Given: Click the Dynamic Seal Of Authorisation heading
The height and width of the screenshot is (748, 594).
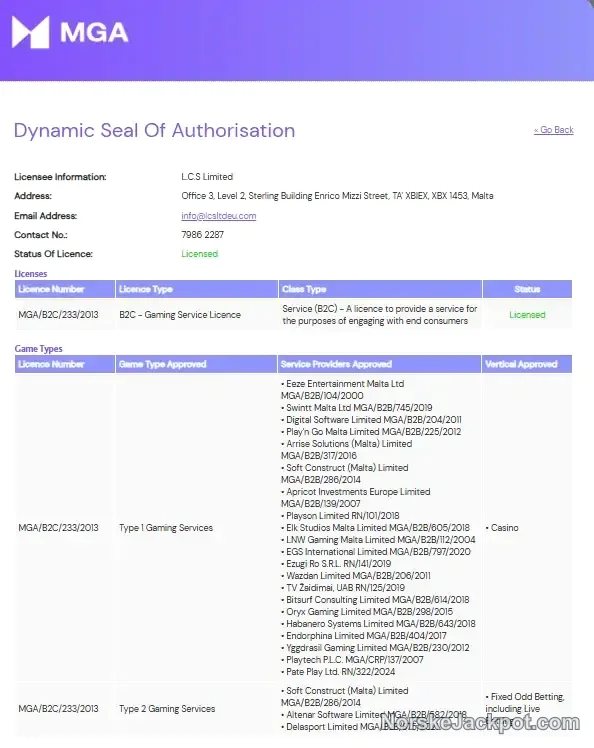Looking at the screenshot, I should pos(155,130).
